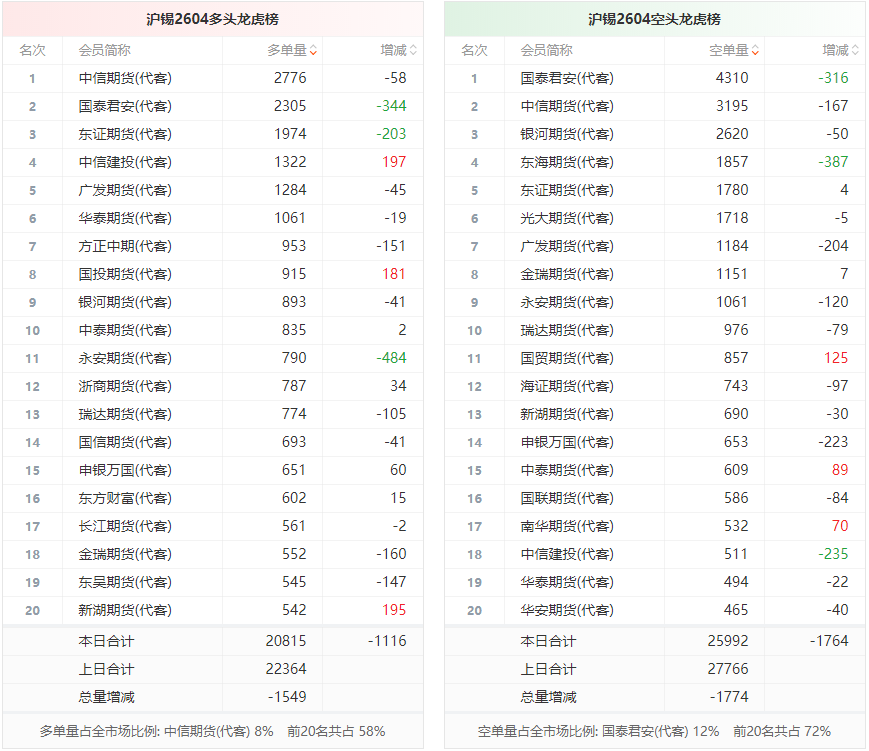Select 银河期货(代客) in short table
The height and width of the screenshot is (751, 869).
click(x=567, y=134)
